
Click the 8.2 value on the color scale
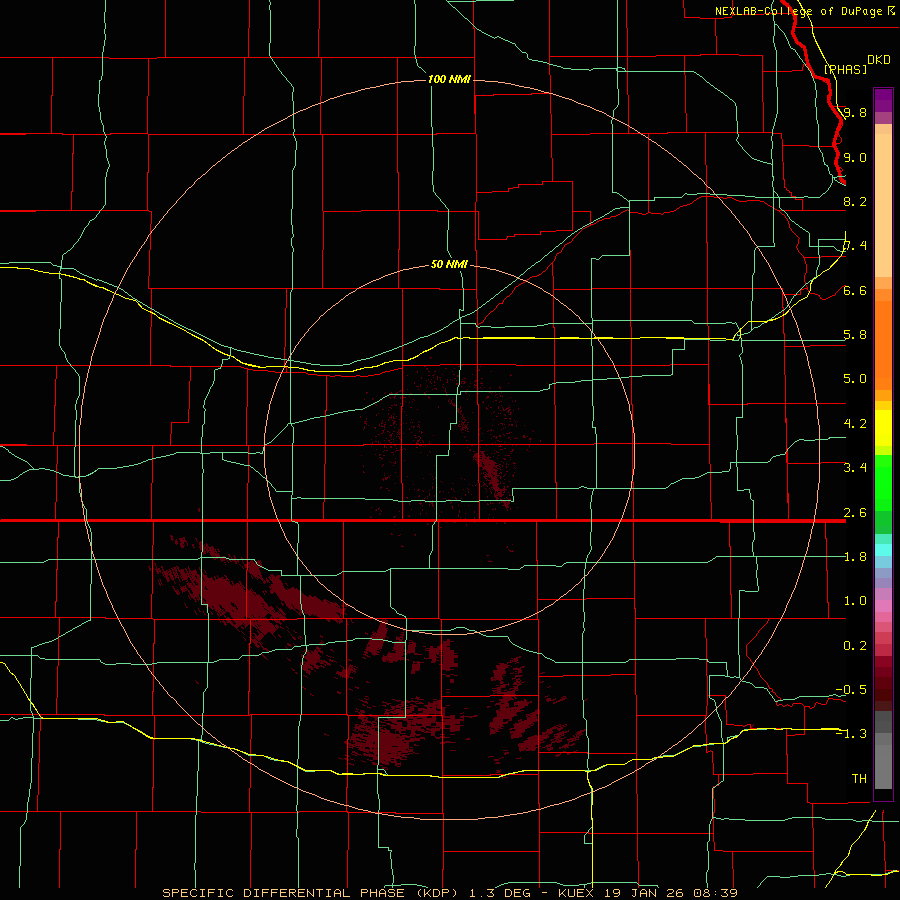[855, 201]
